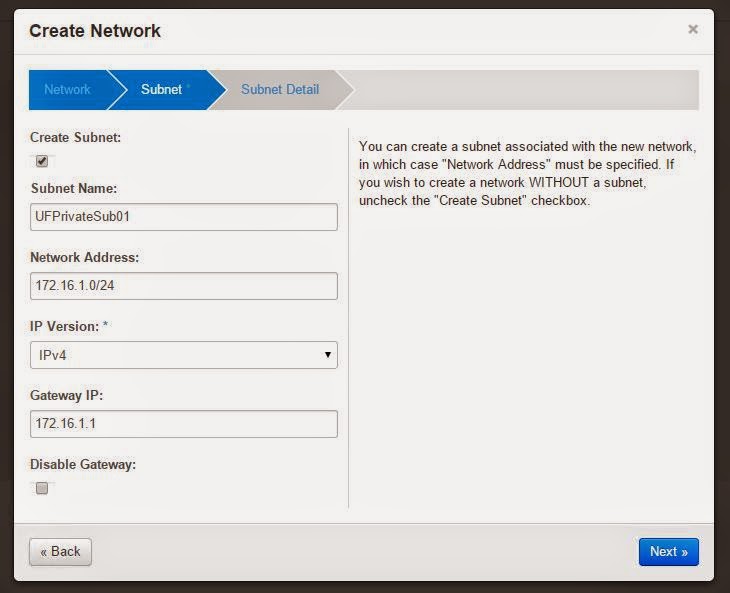Proceed with the Next button
Image resolution: width=730 pixels, height=593 pixels.
[669, 552]
